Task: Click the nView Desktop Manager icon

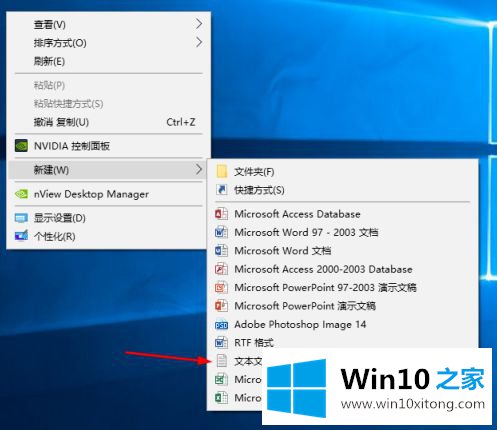Action: (x=21, y=194)
